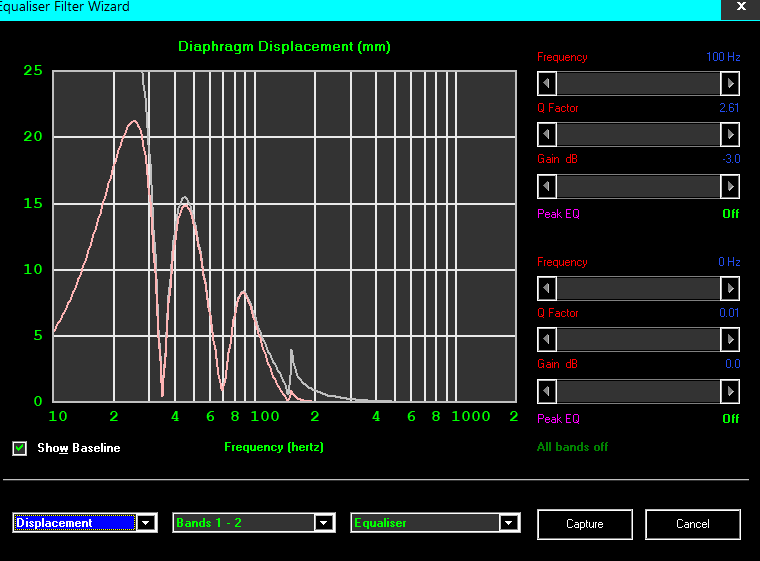Decrease band 2 Frequency with left arrow
The image size is (760, 561).
pos(547,289)
